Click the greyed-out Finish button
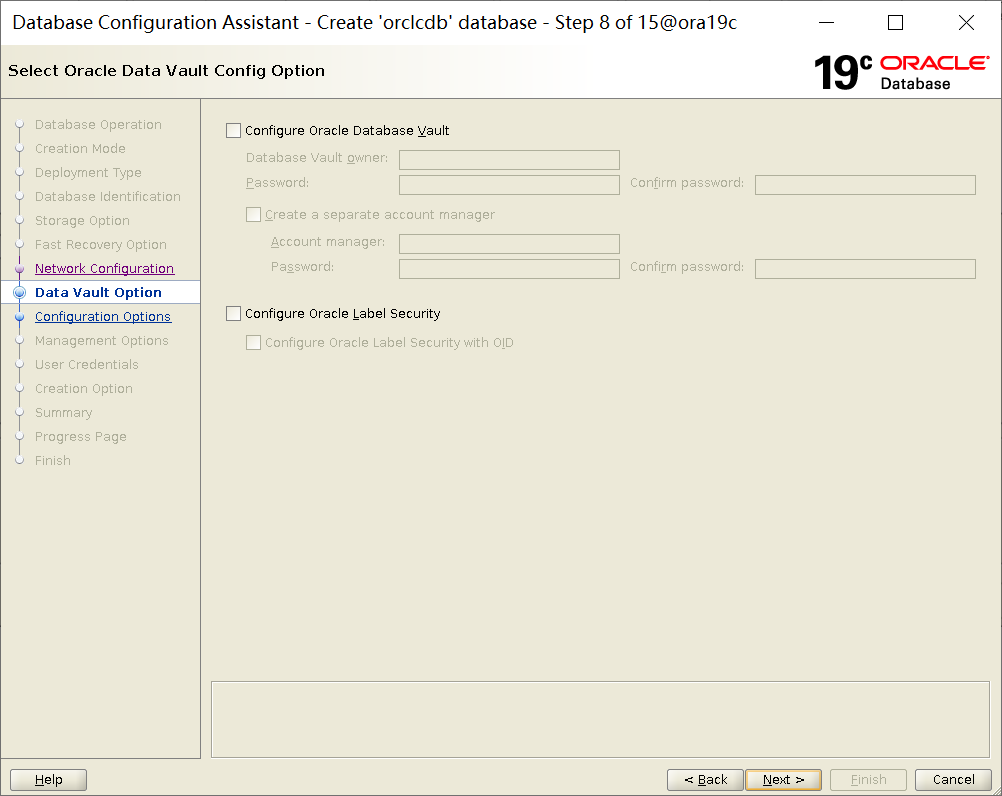This screenshot has width=1002, height=796. tap(868, 779)
